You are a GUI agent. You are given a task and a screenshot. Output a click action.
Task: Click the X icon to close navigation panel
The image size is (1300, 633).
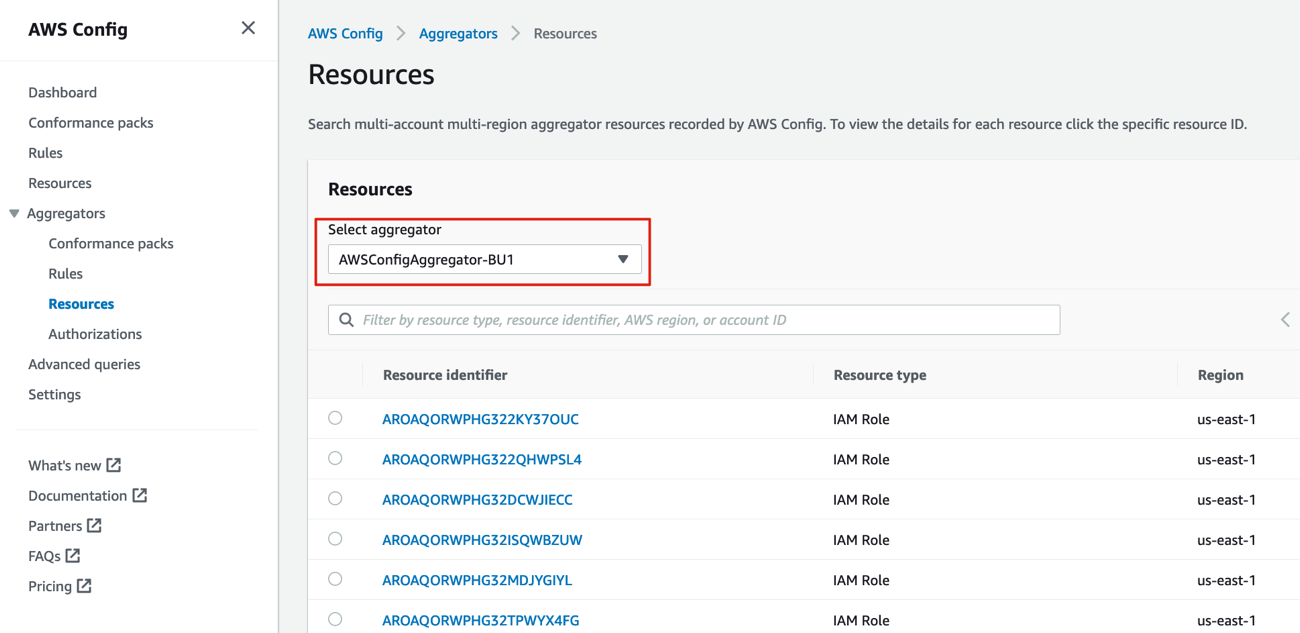click(x=247, y=28)
